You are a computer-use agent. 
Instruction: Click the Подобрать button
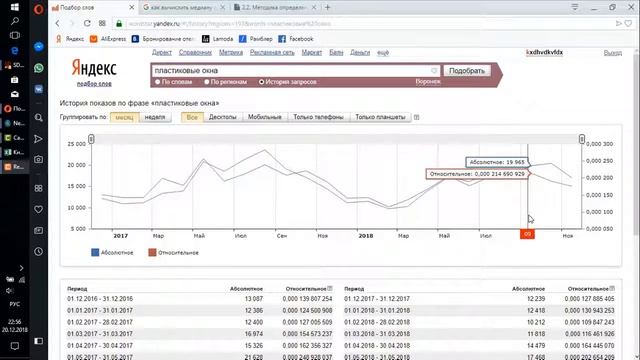tap(467, 71)
